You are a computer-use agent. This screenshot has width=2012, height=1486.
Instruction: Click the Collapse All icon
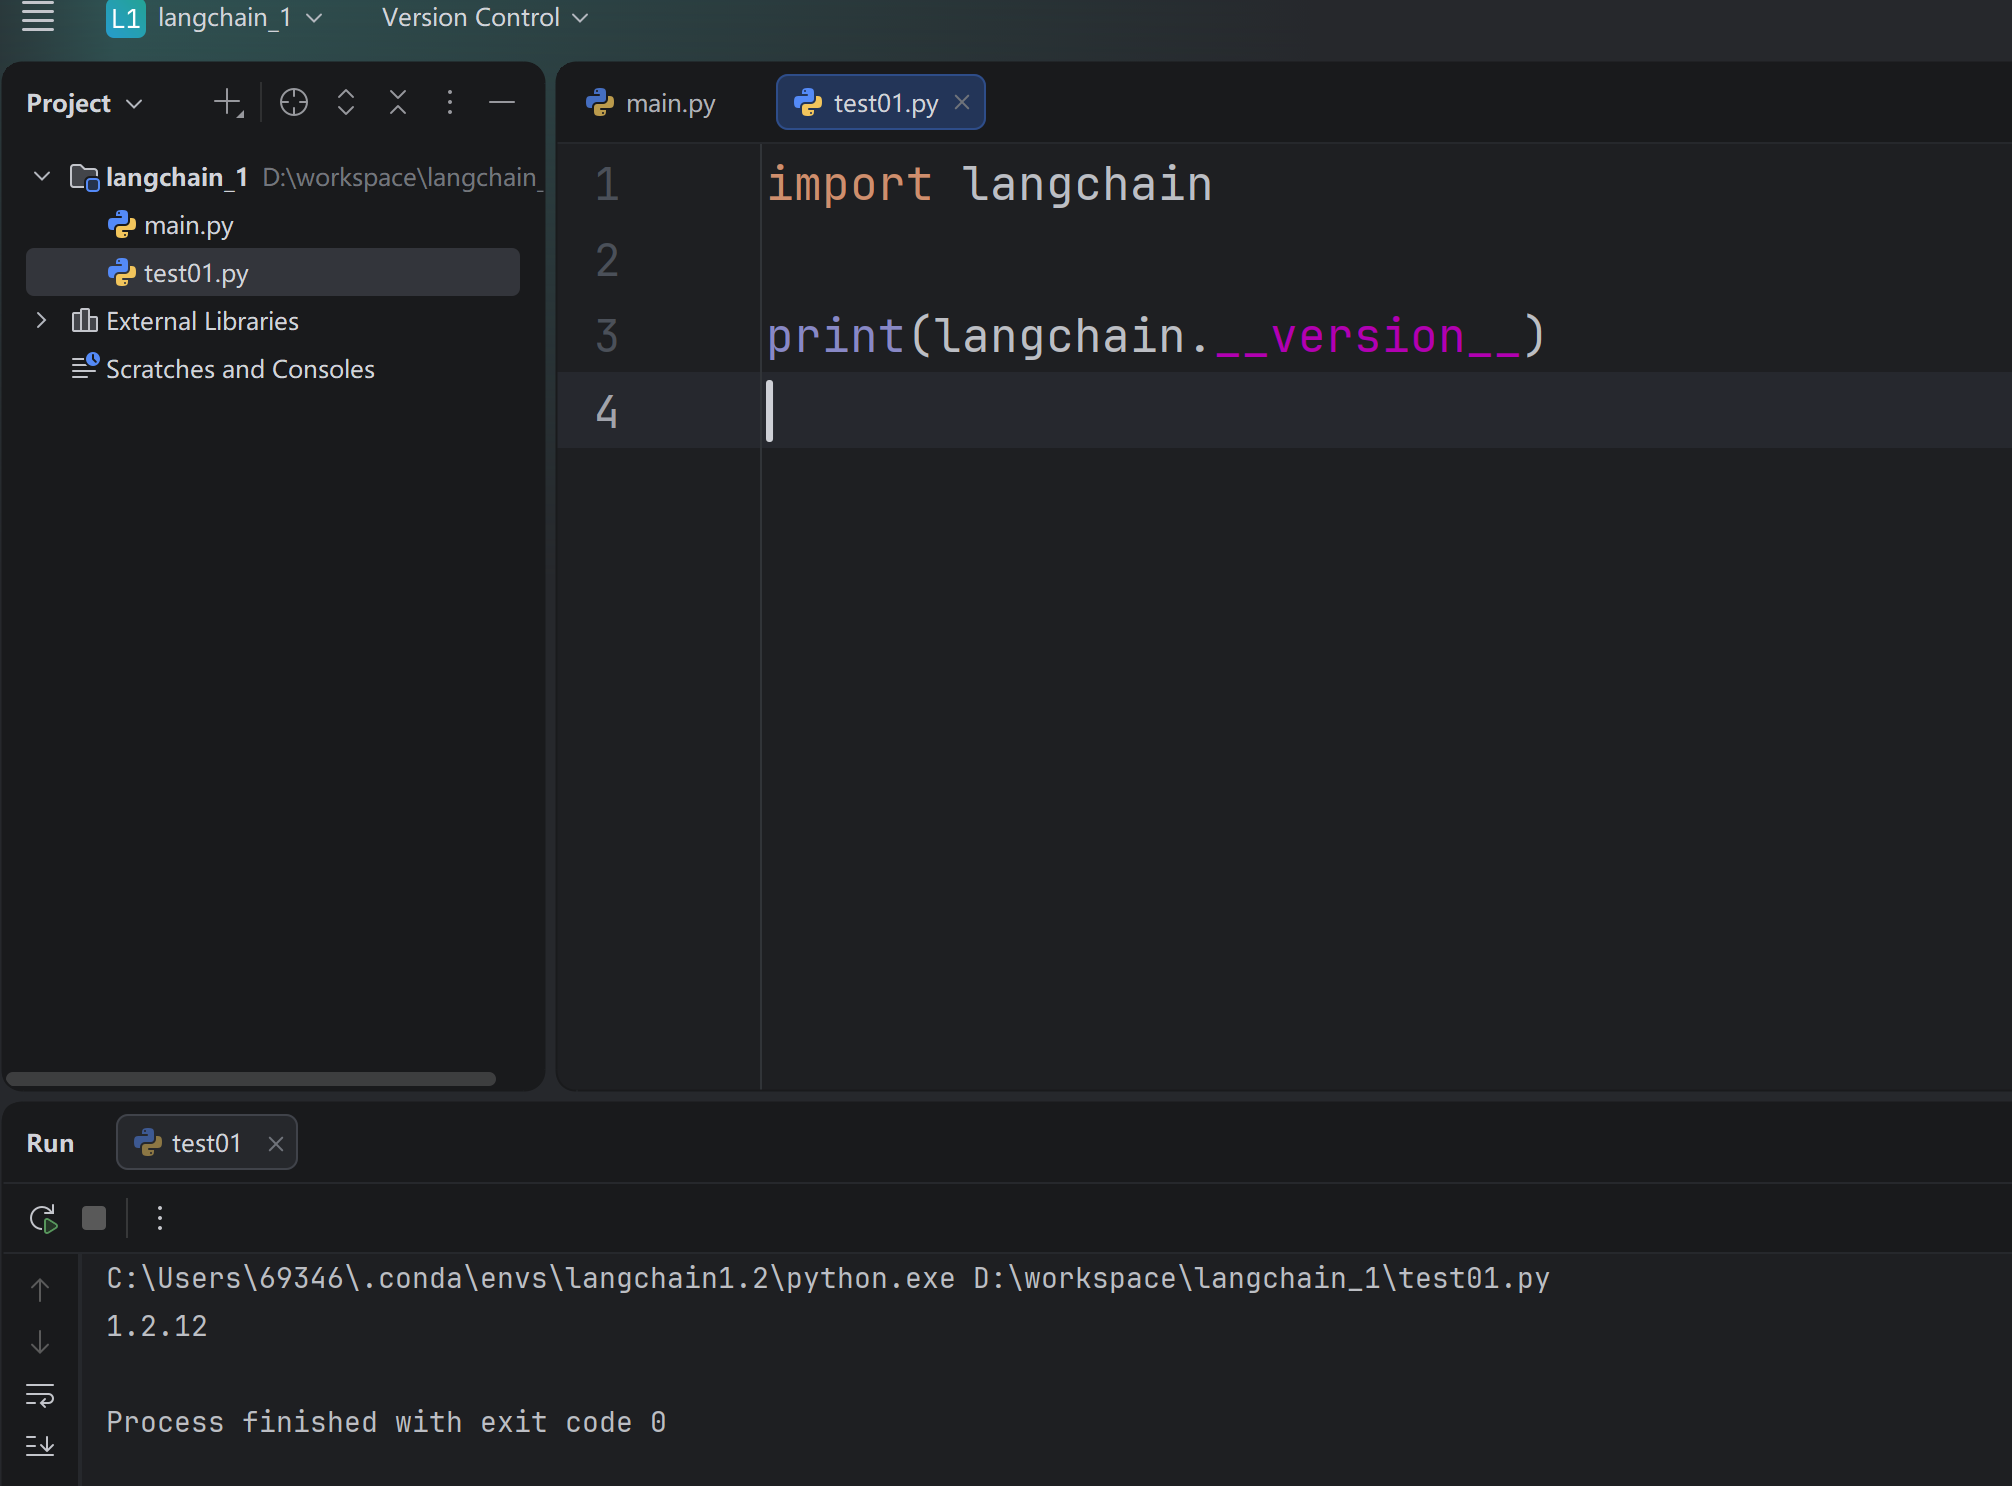(398, 102)
